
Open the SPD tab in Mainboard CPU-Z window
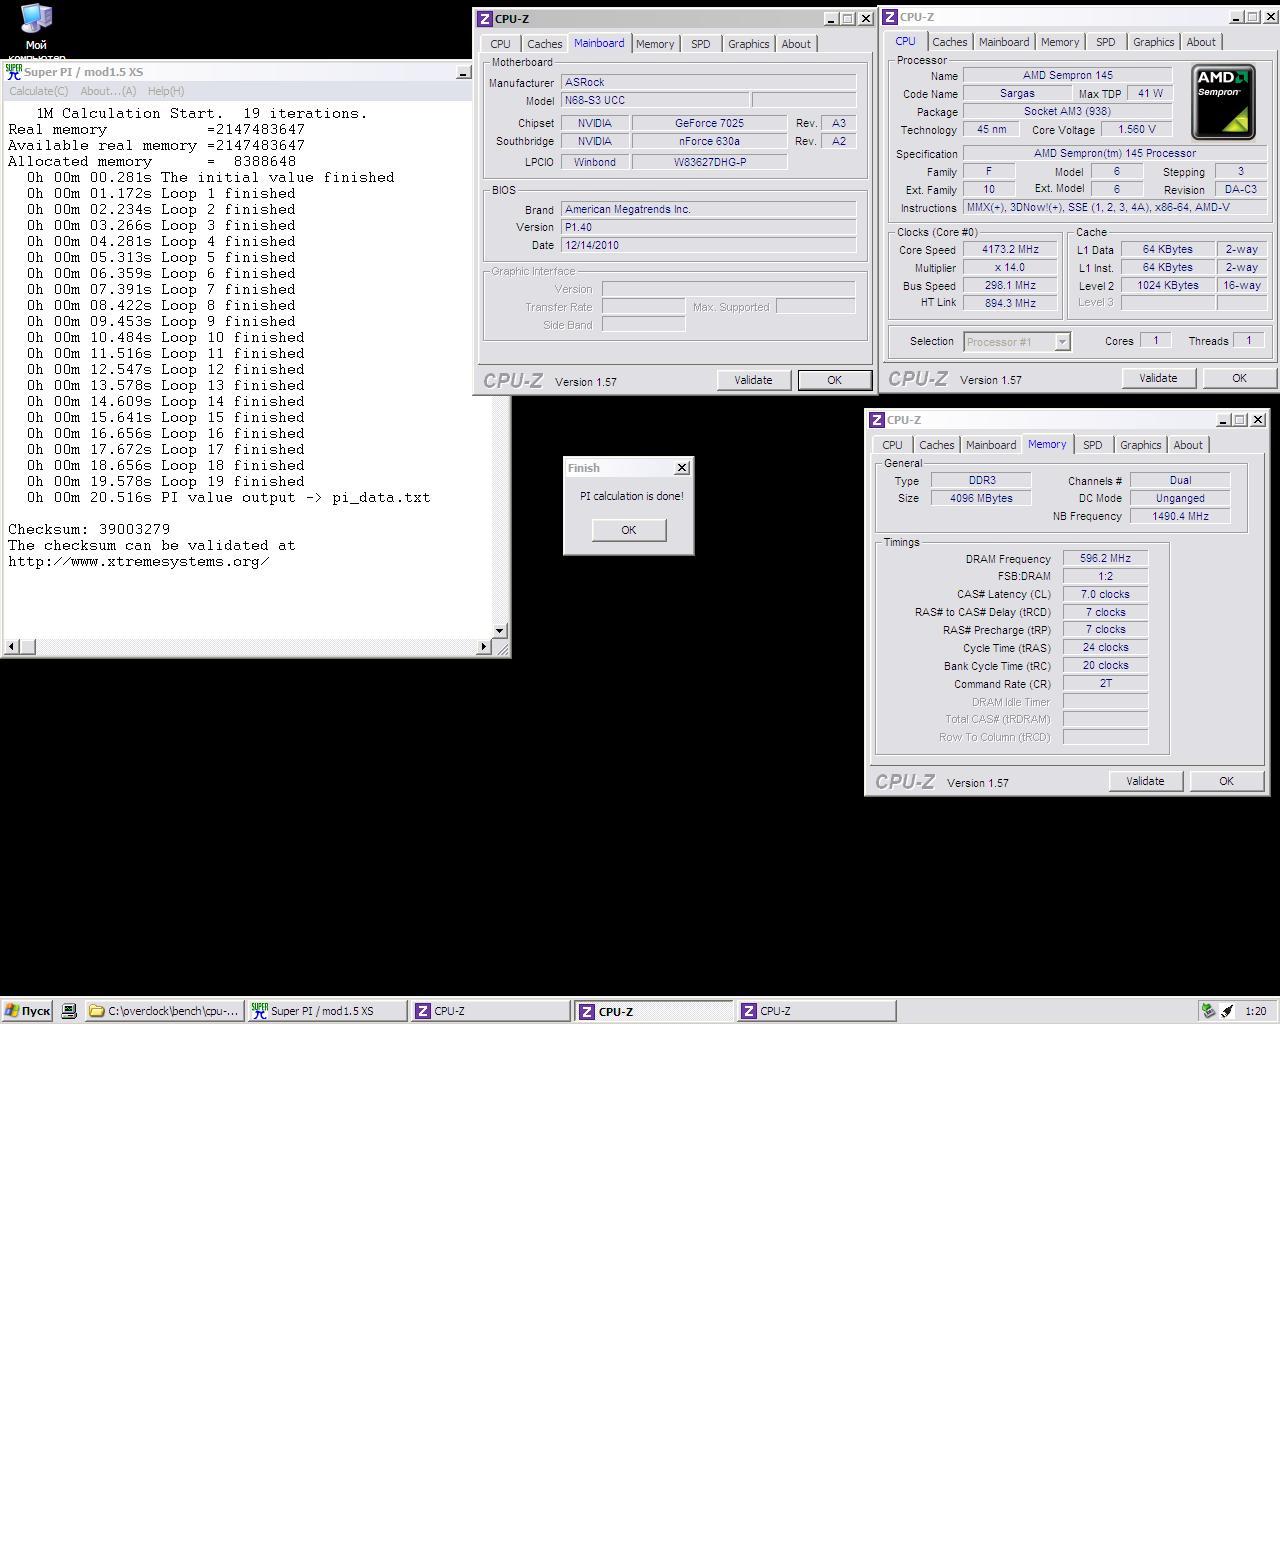click(x=701, y=44)
